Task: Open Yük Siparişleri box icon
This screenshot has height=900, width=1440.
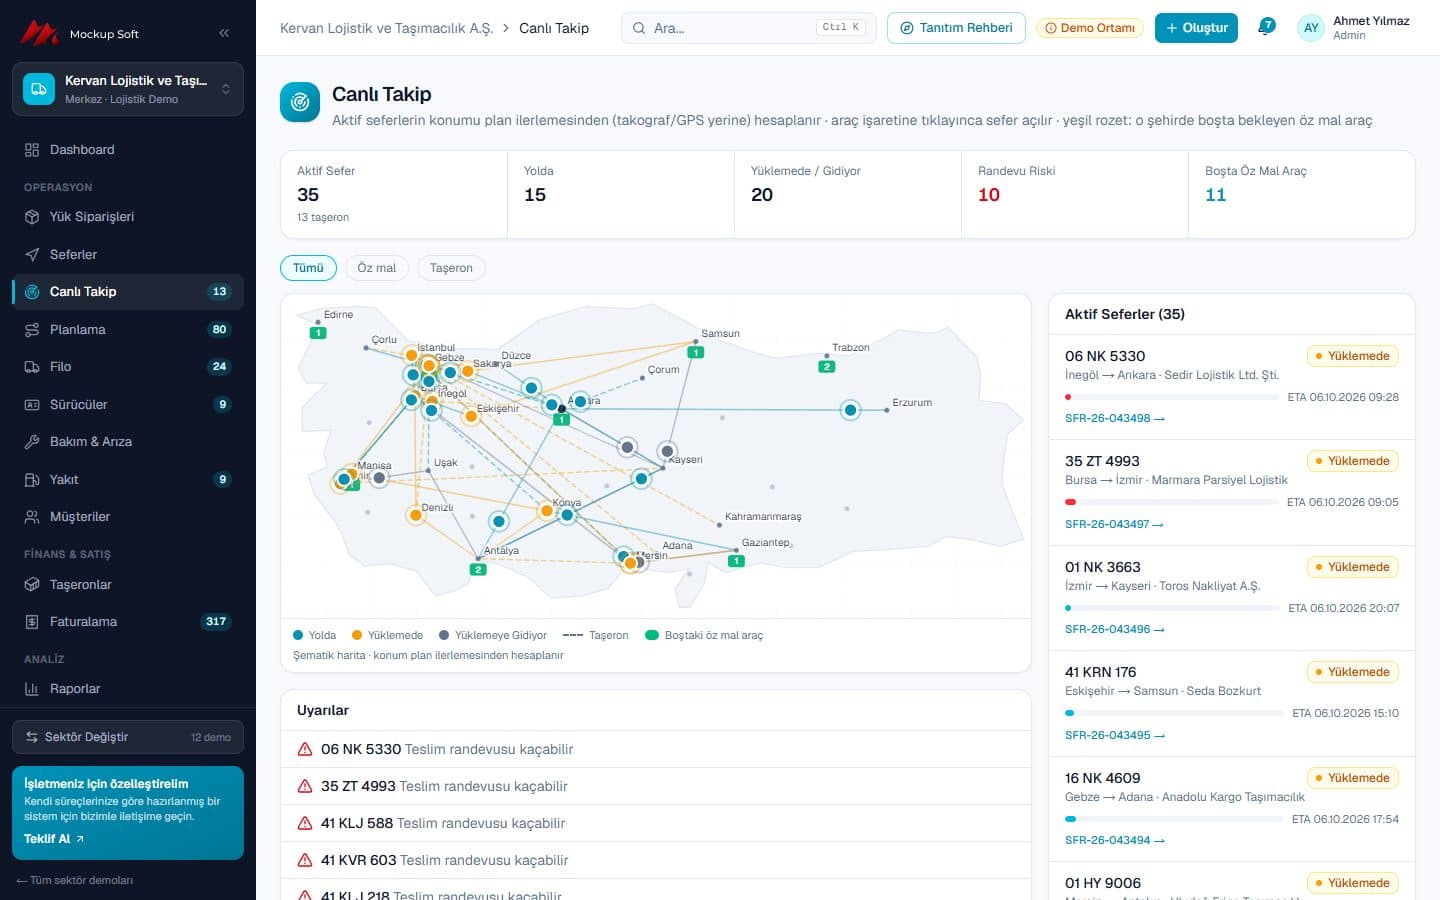Action: [32, 217]
